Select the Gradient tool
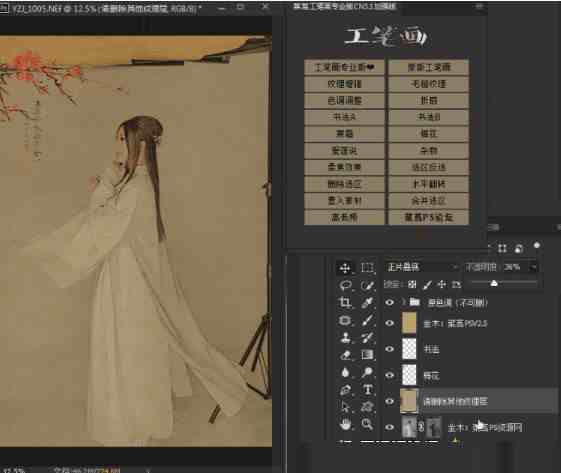This screenshot has width=561, height=473. coord(367,355)
